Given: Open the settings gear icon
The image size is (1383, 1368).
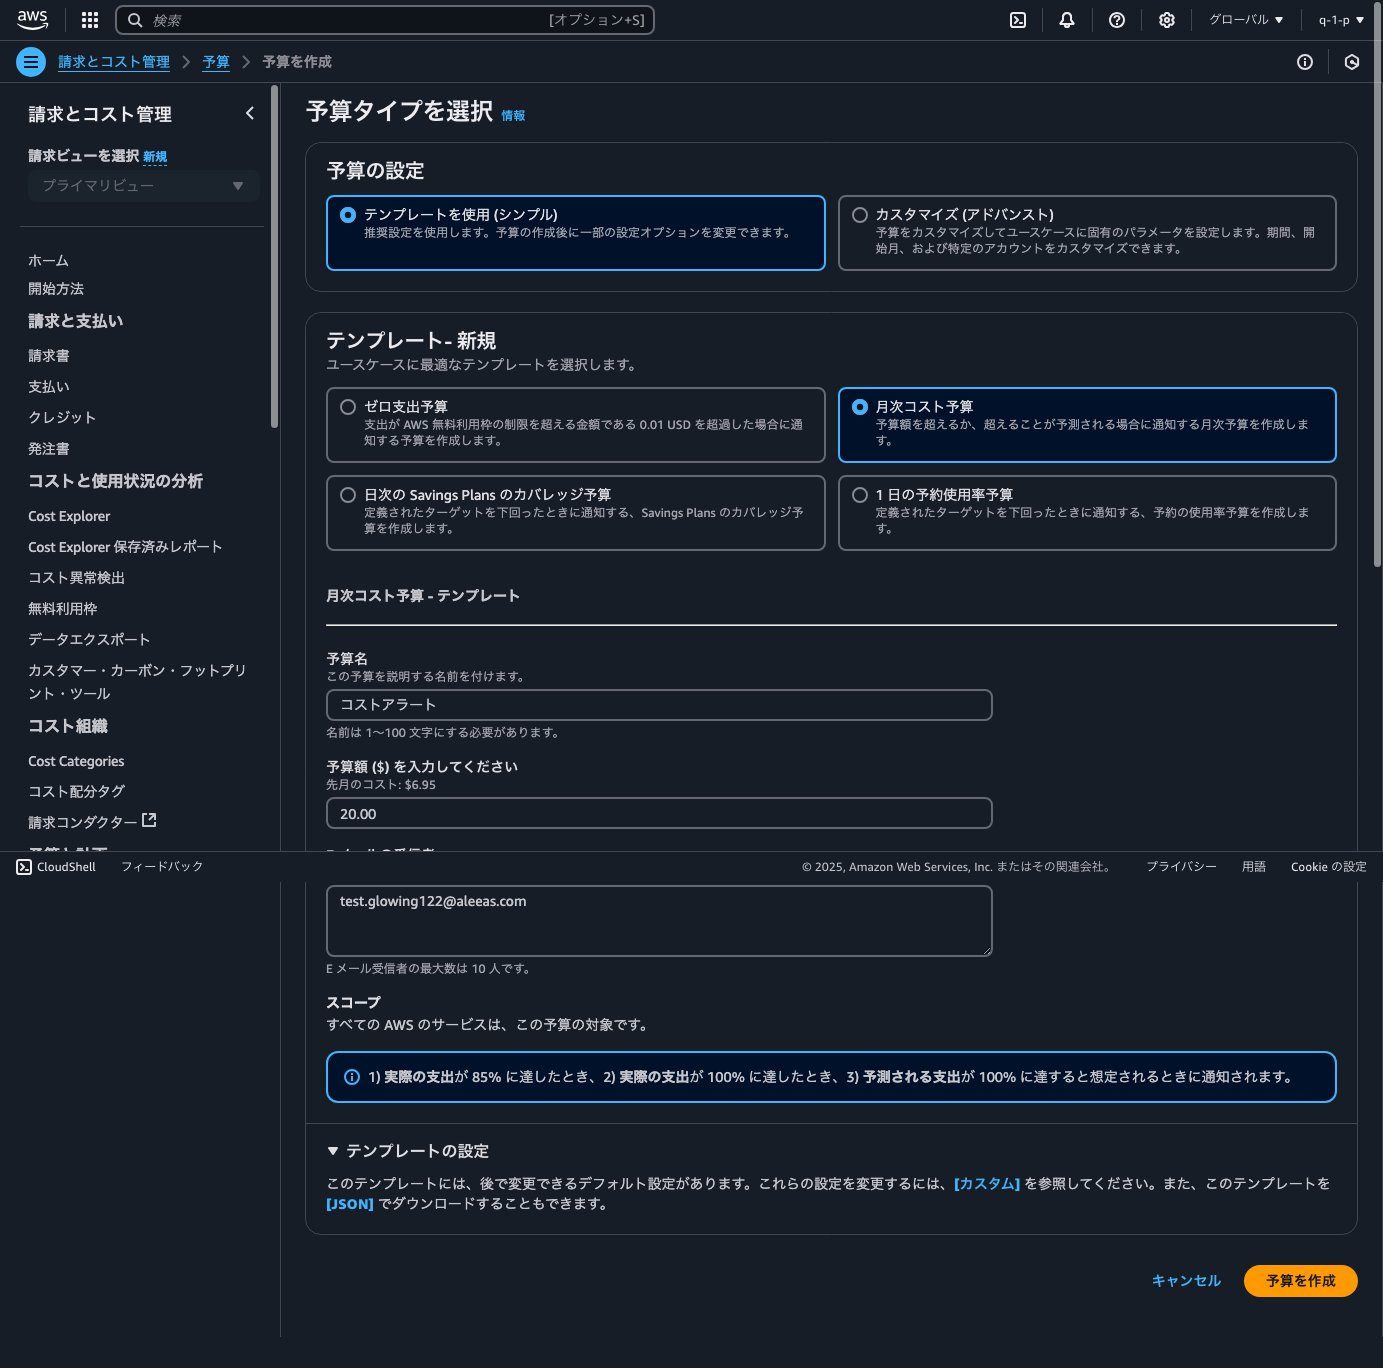Looking at the screenshot, I should coord(1167,20).
